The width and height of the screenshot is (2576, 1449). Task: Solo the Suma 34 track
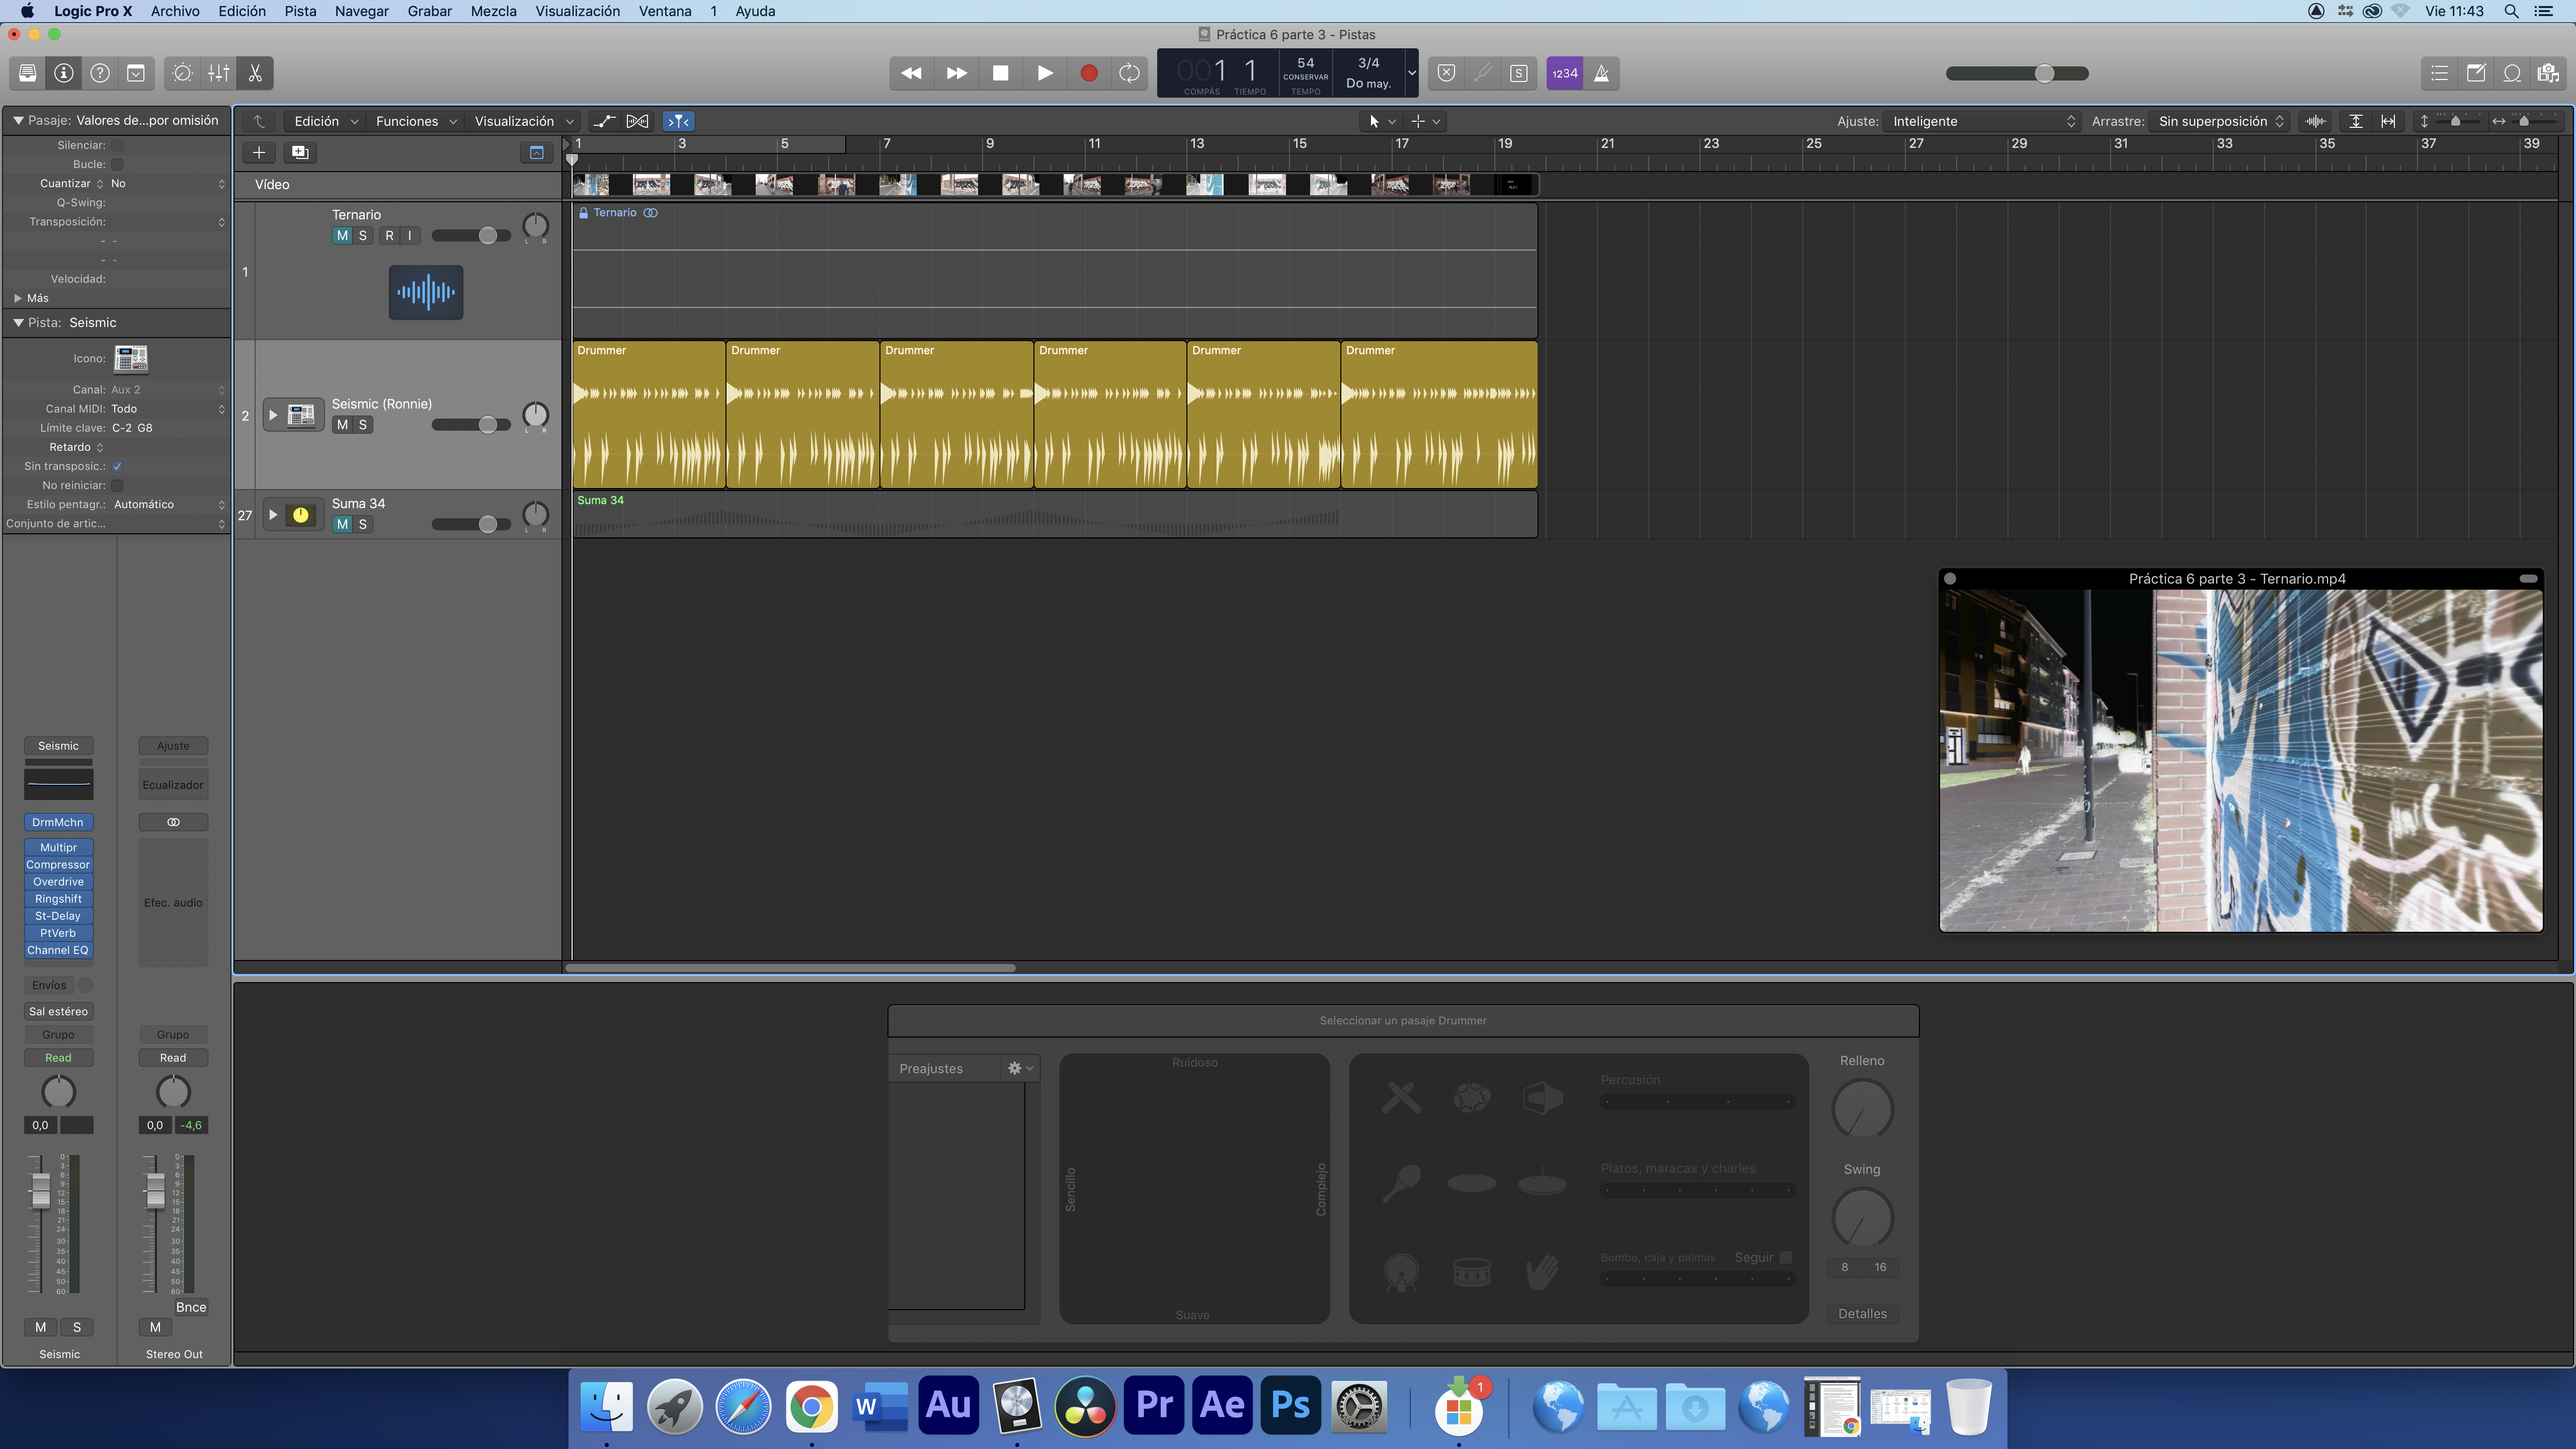[x=363, y=524]
